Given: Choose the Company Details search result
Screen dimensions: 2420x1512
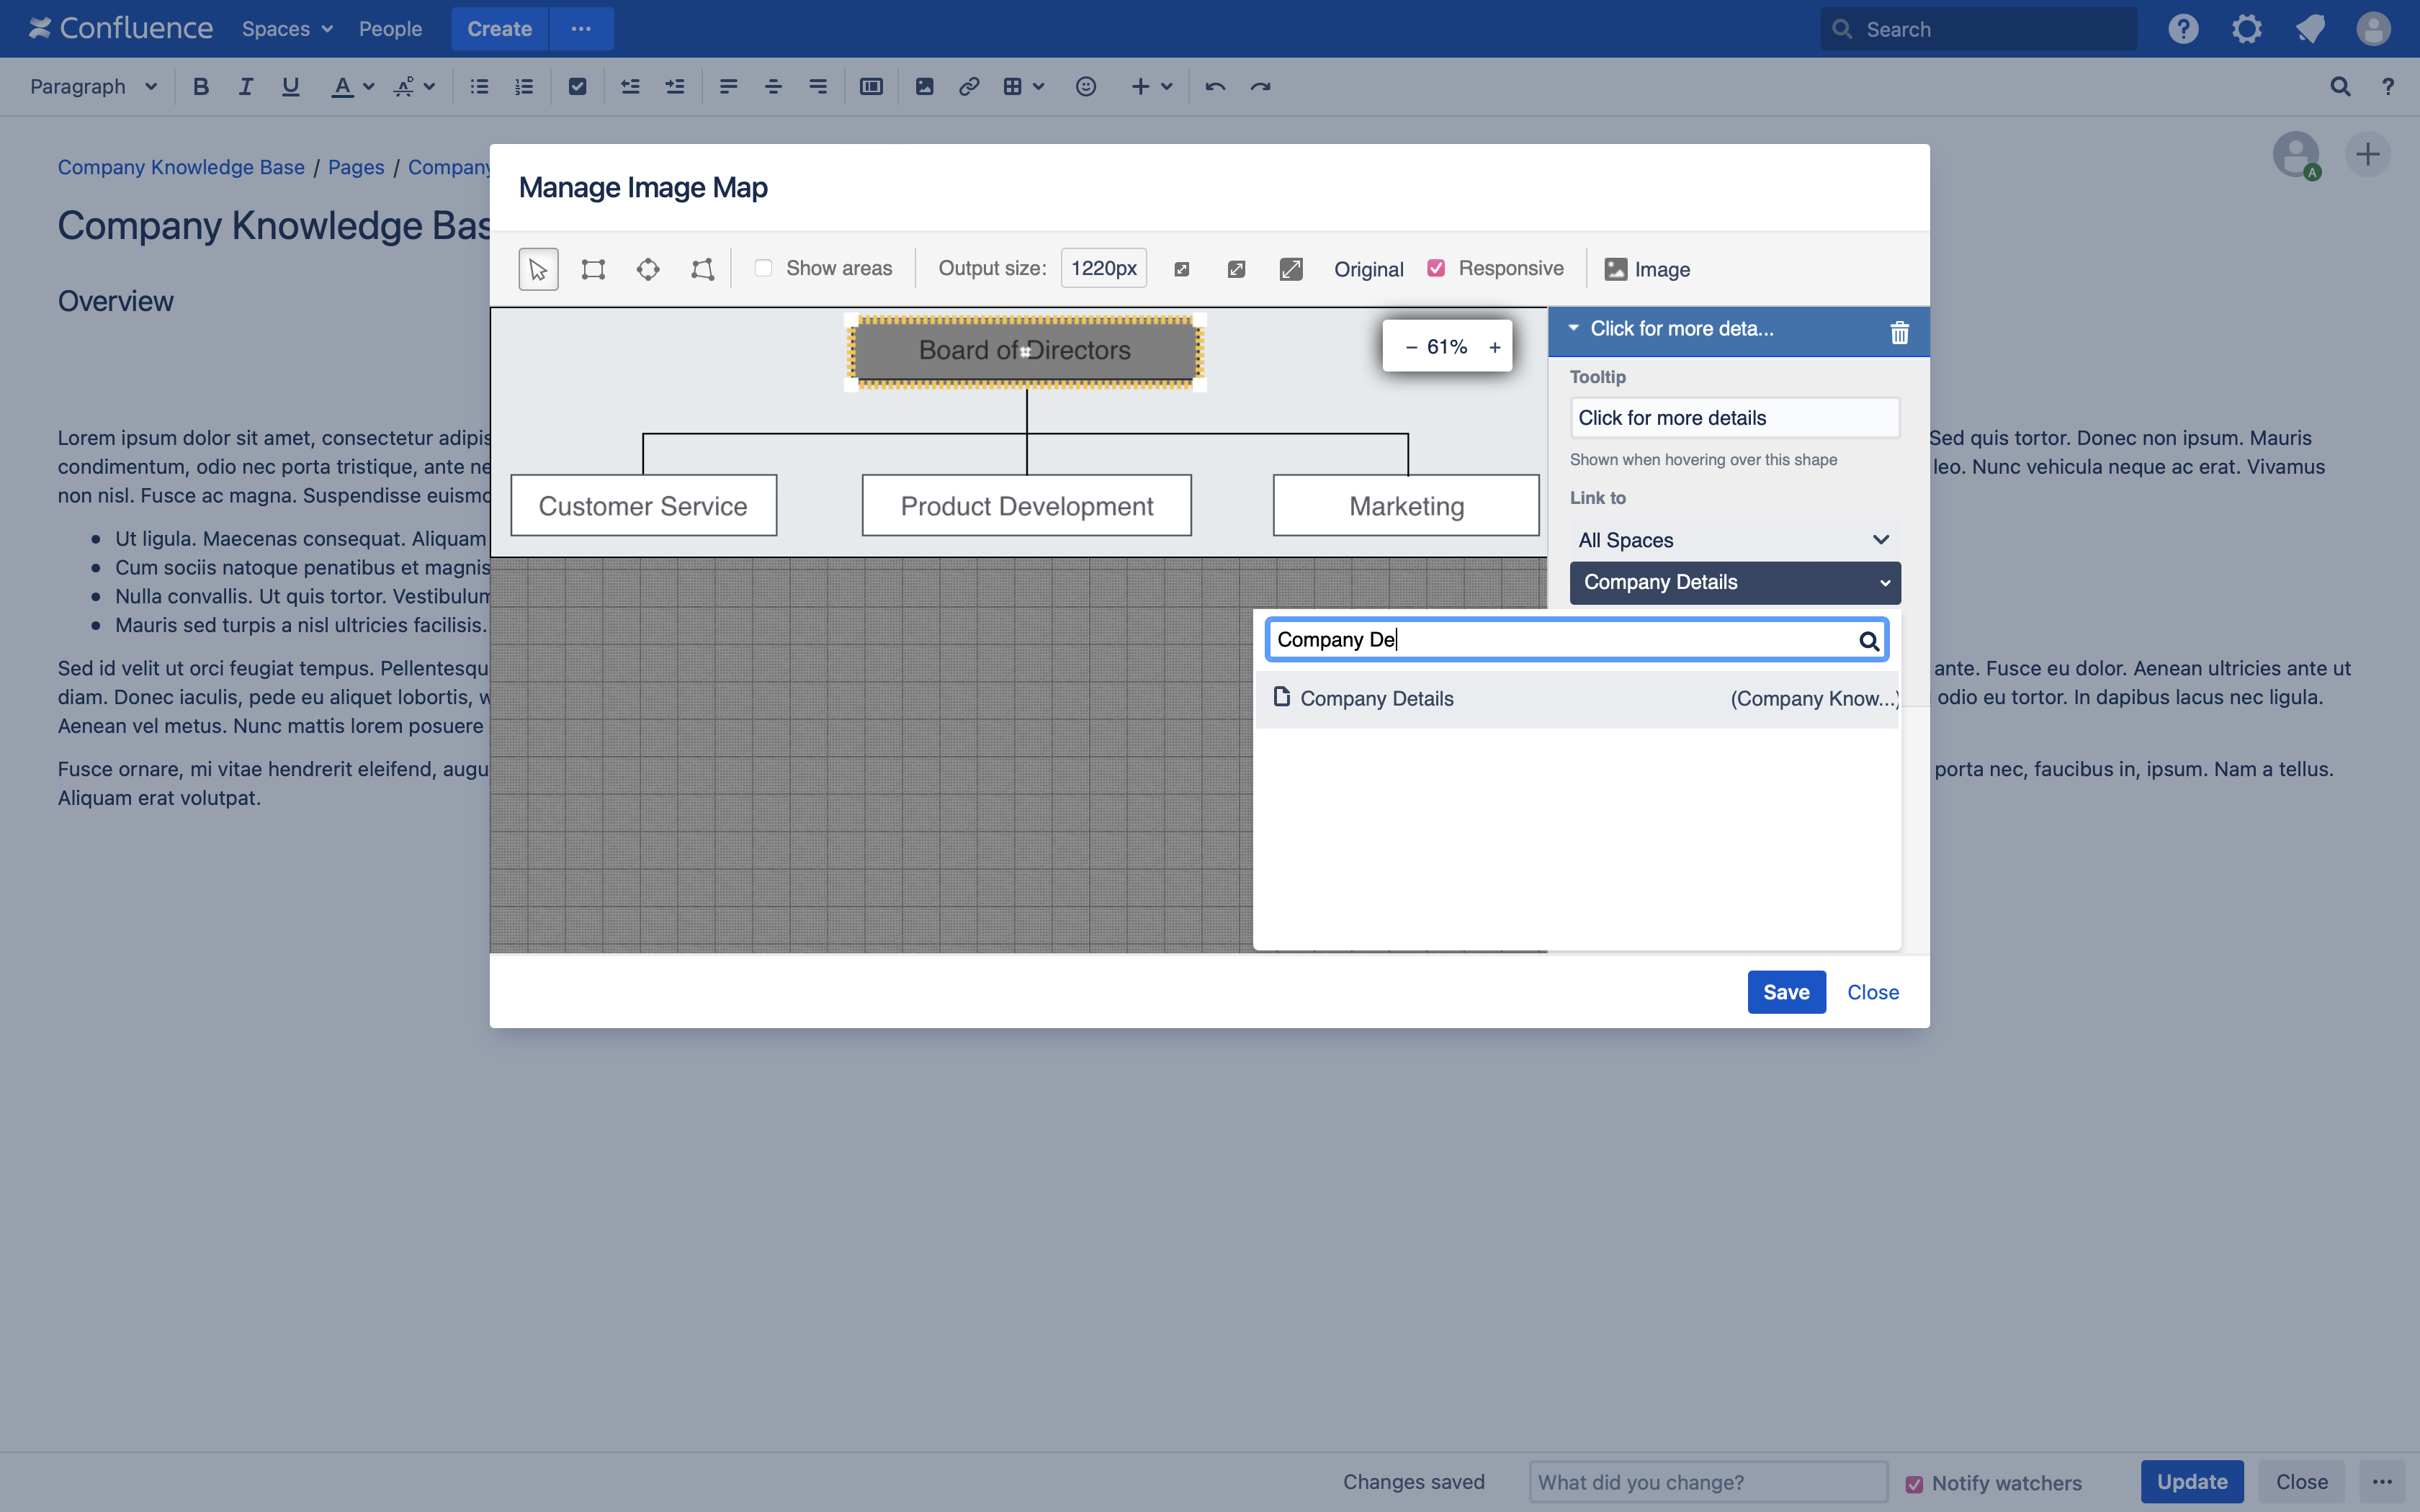Looking at the screenshot, I should pyautogui.click(x=1377, y=698).
